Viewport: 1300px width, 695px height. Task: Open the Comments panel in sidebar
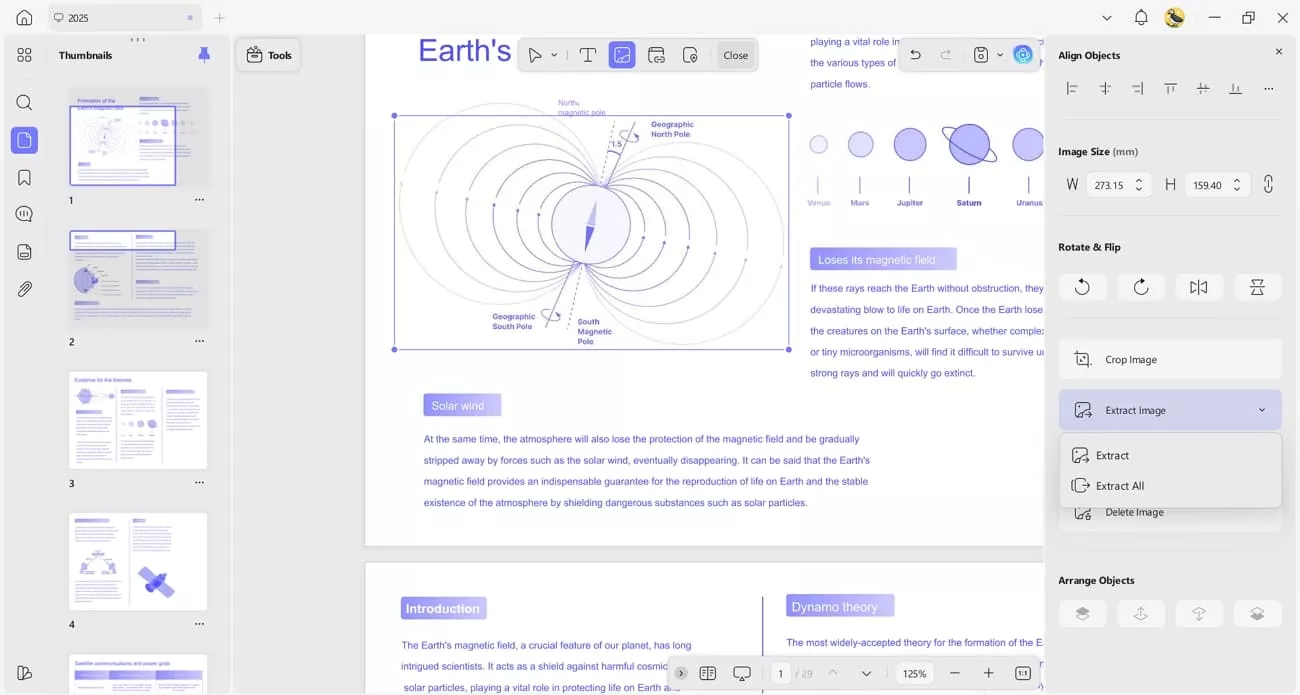24,214
